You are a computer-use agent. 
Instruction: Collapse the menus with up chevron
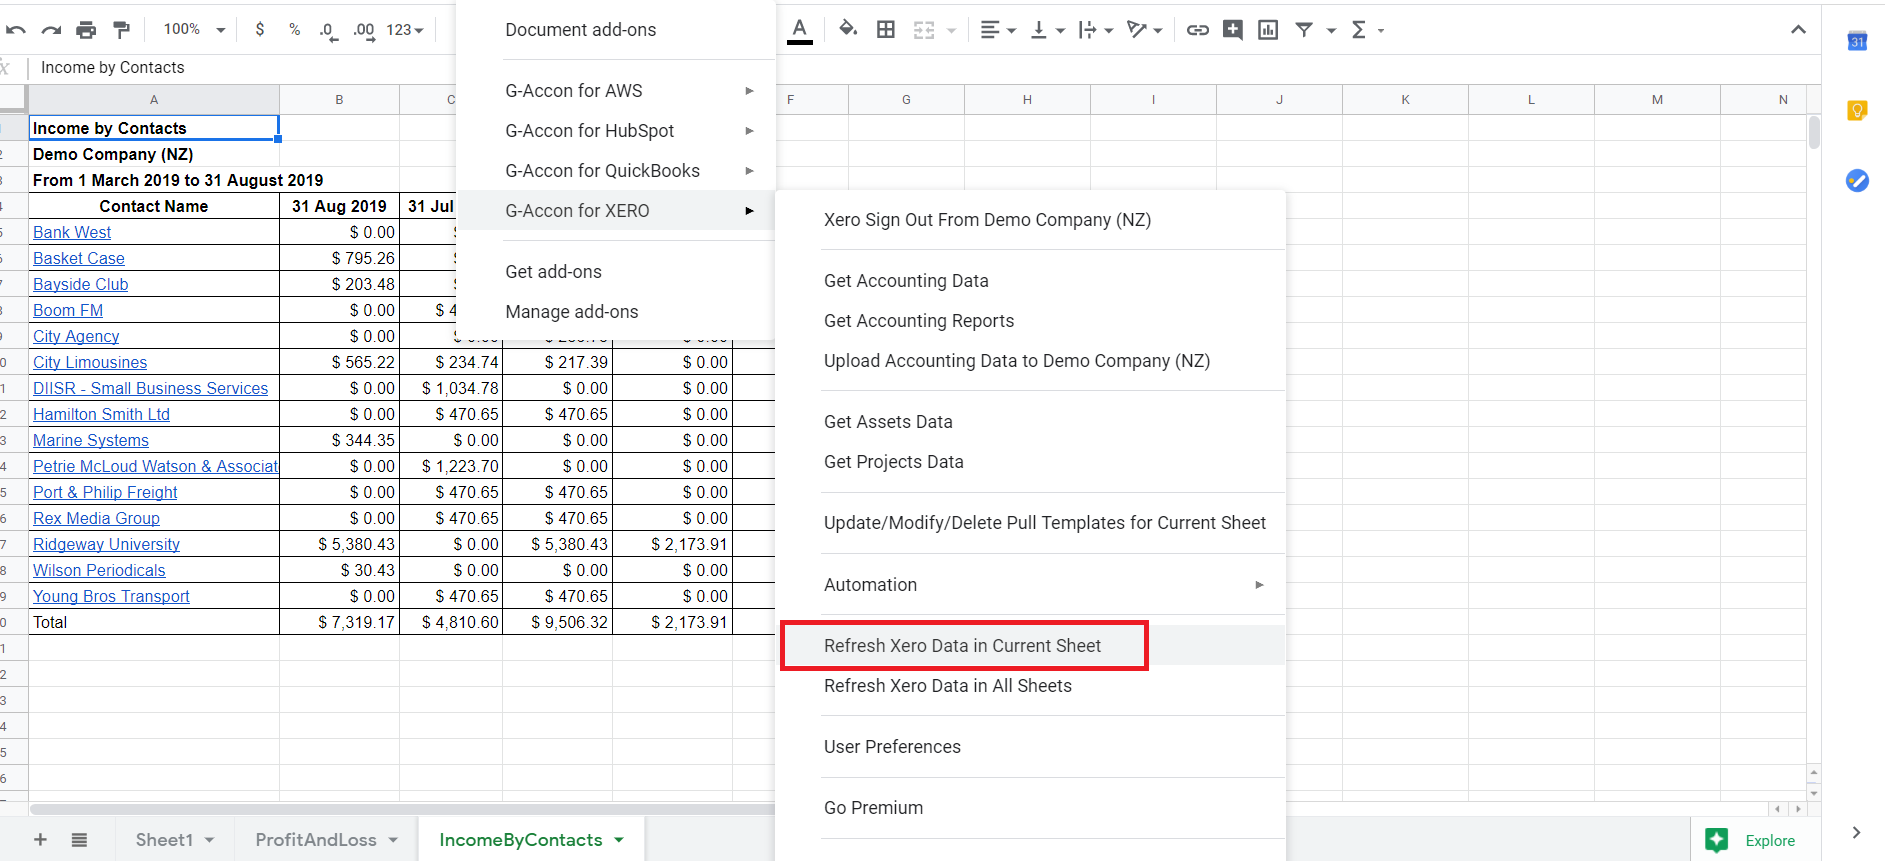click(1798, 29)
